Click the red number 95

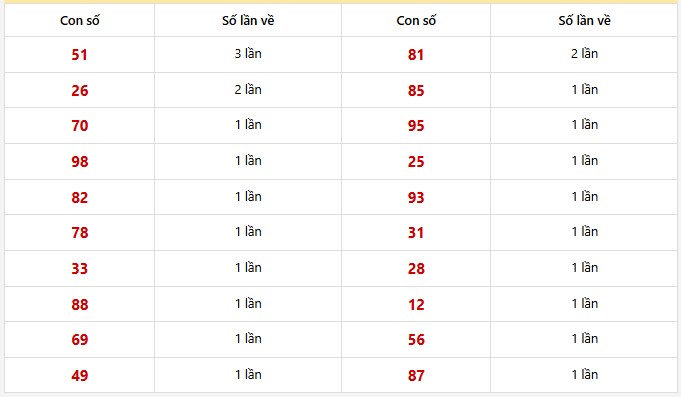pos(416,126)
